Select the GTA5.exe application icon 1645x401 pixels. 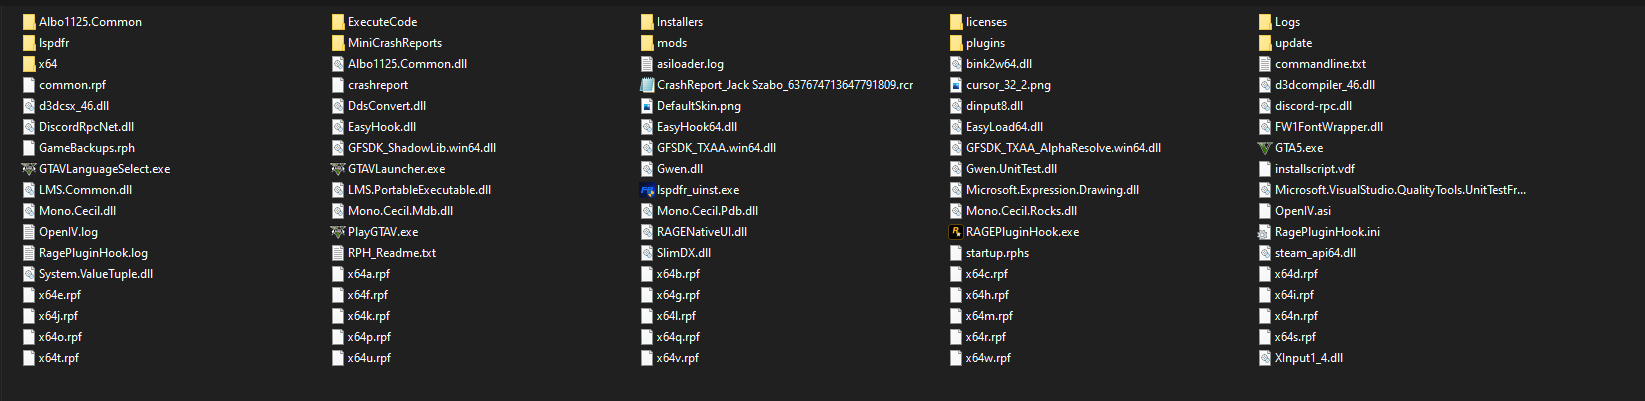click(x=1265, y=148)
